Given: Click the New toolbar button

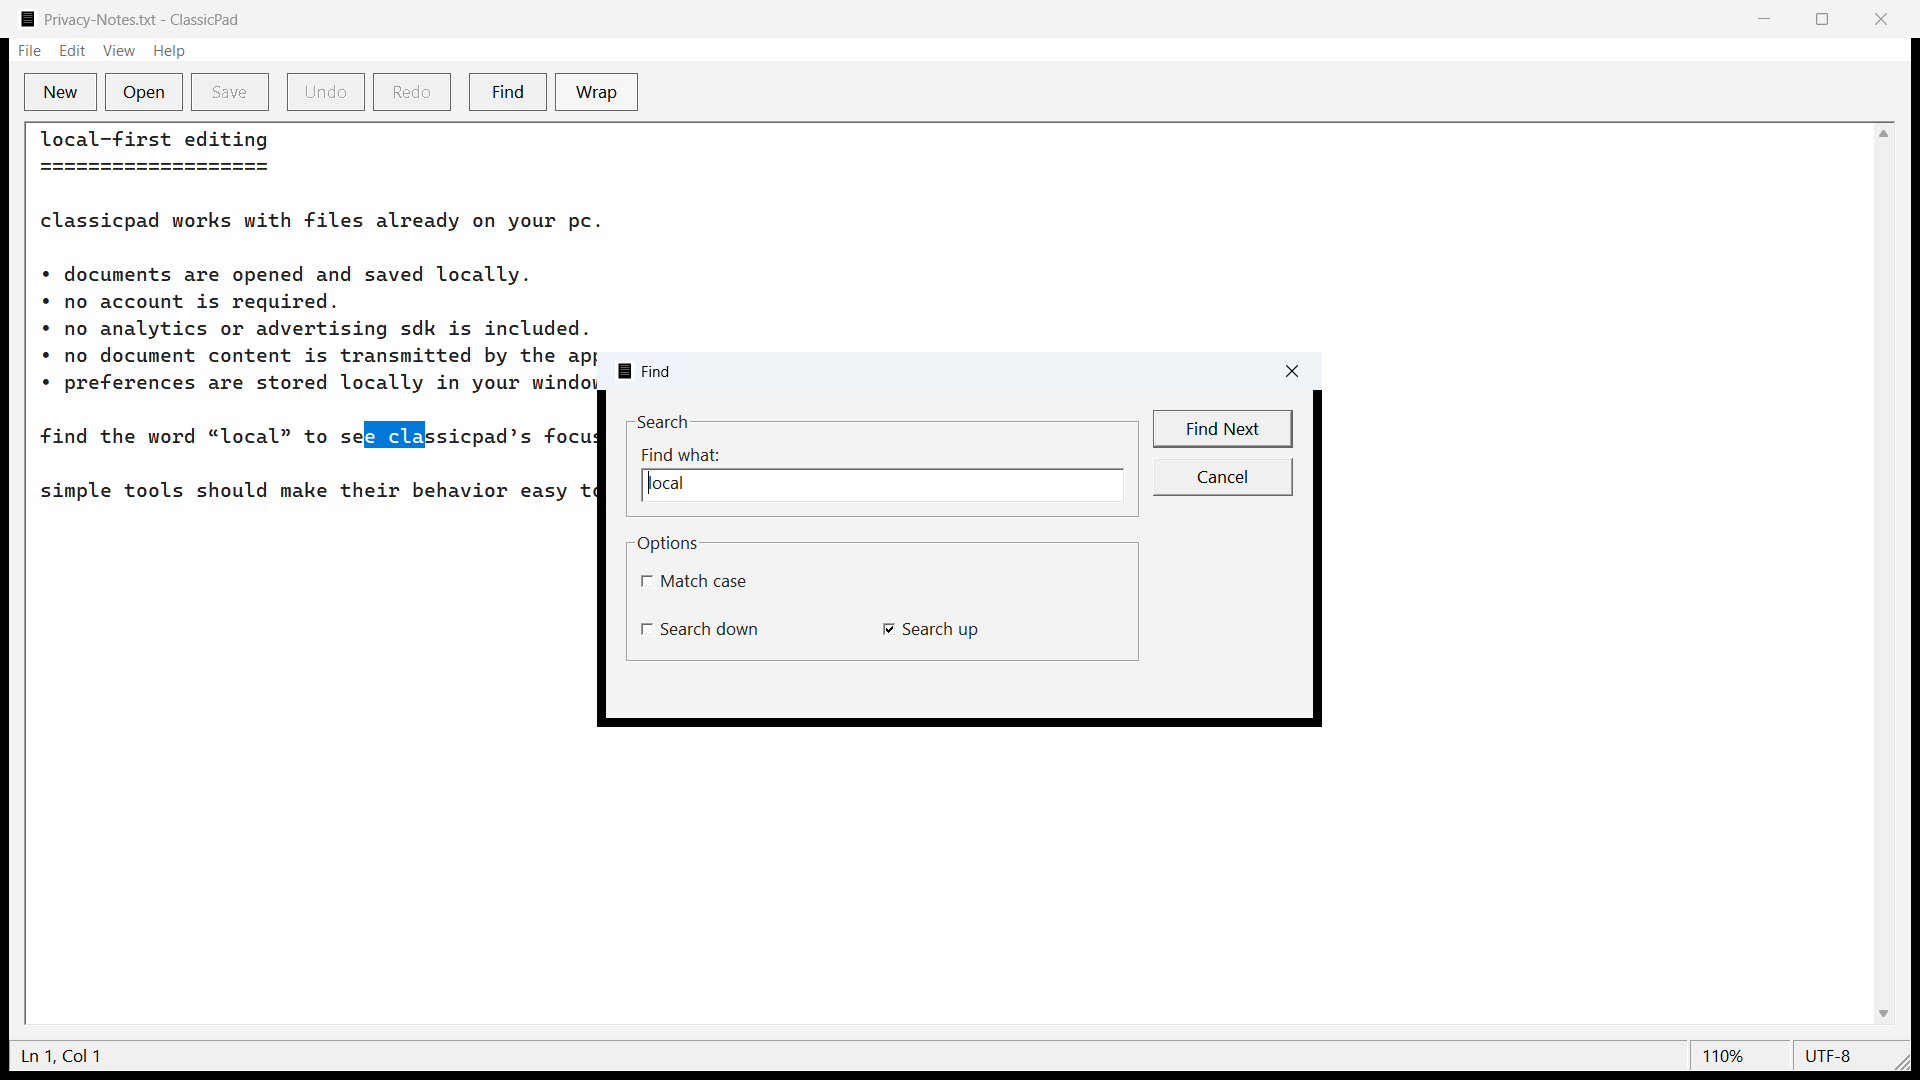Looking at the screenshot, I should (x=60, y=92).
